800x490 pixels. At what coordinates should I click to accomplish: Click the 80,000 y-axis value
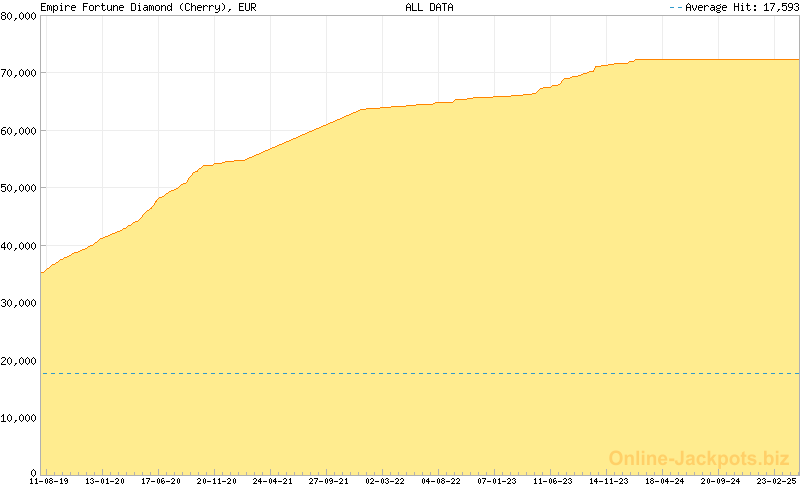(x=18, y=16)
